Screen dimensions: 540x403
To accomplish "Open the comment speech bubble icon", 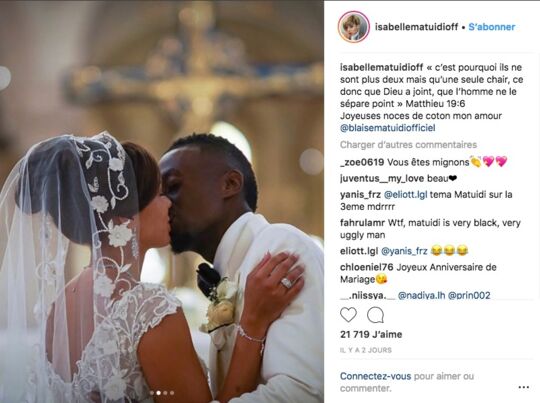I will coord(375,315).
